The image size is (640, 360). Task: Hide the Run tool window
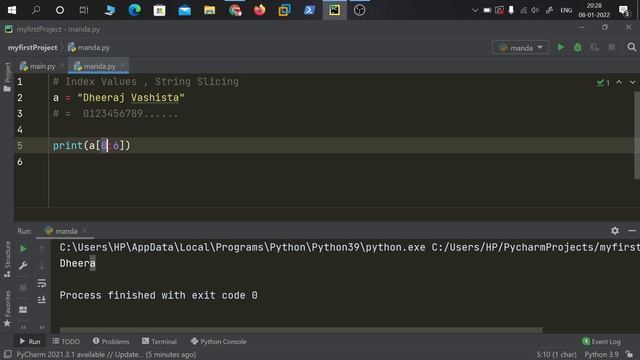tap(632, 231)
